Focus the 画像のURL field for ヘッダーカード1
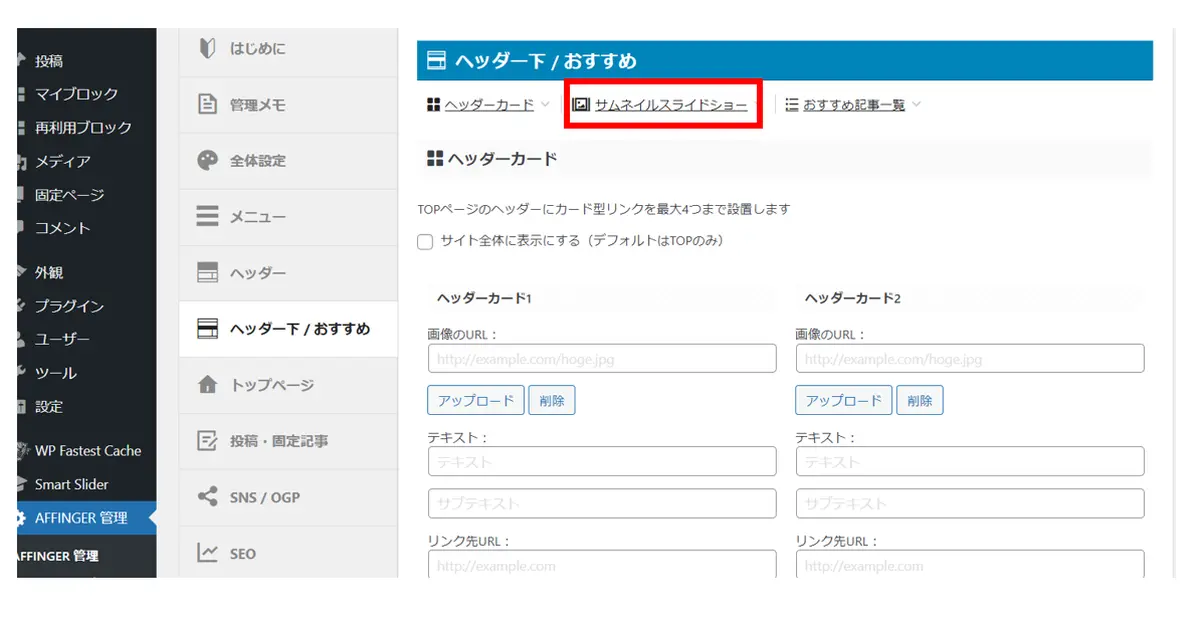 pyautogui.click(x=602, y=359)
